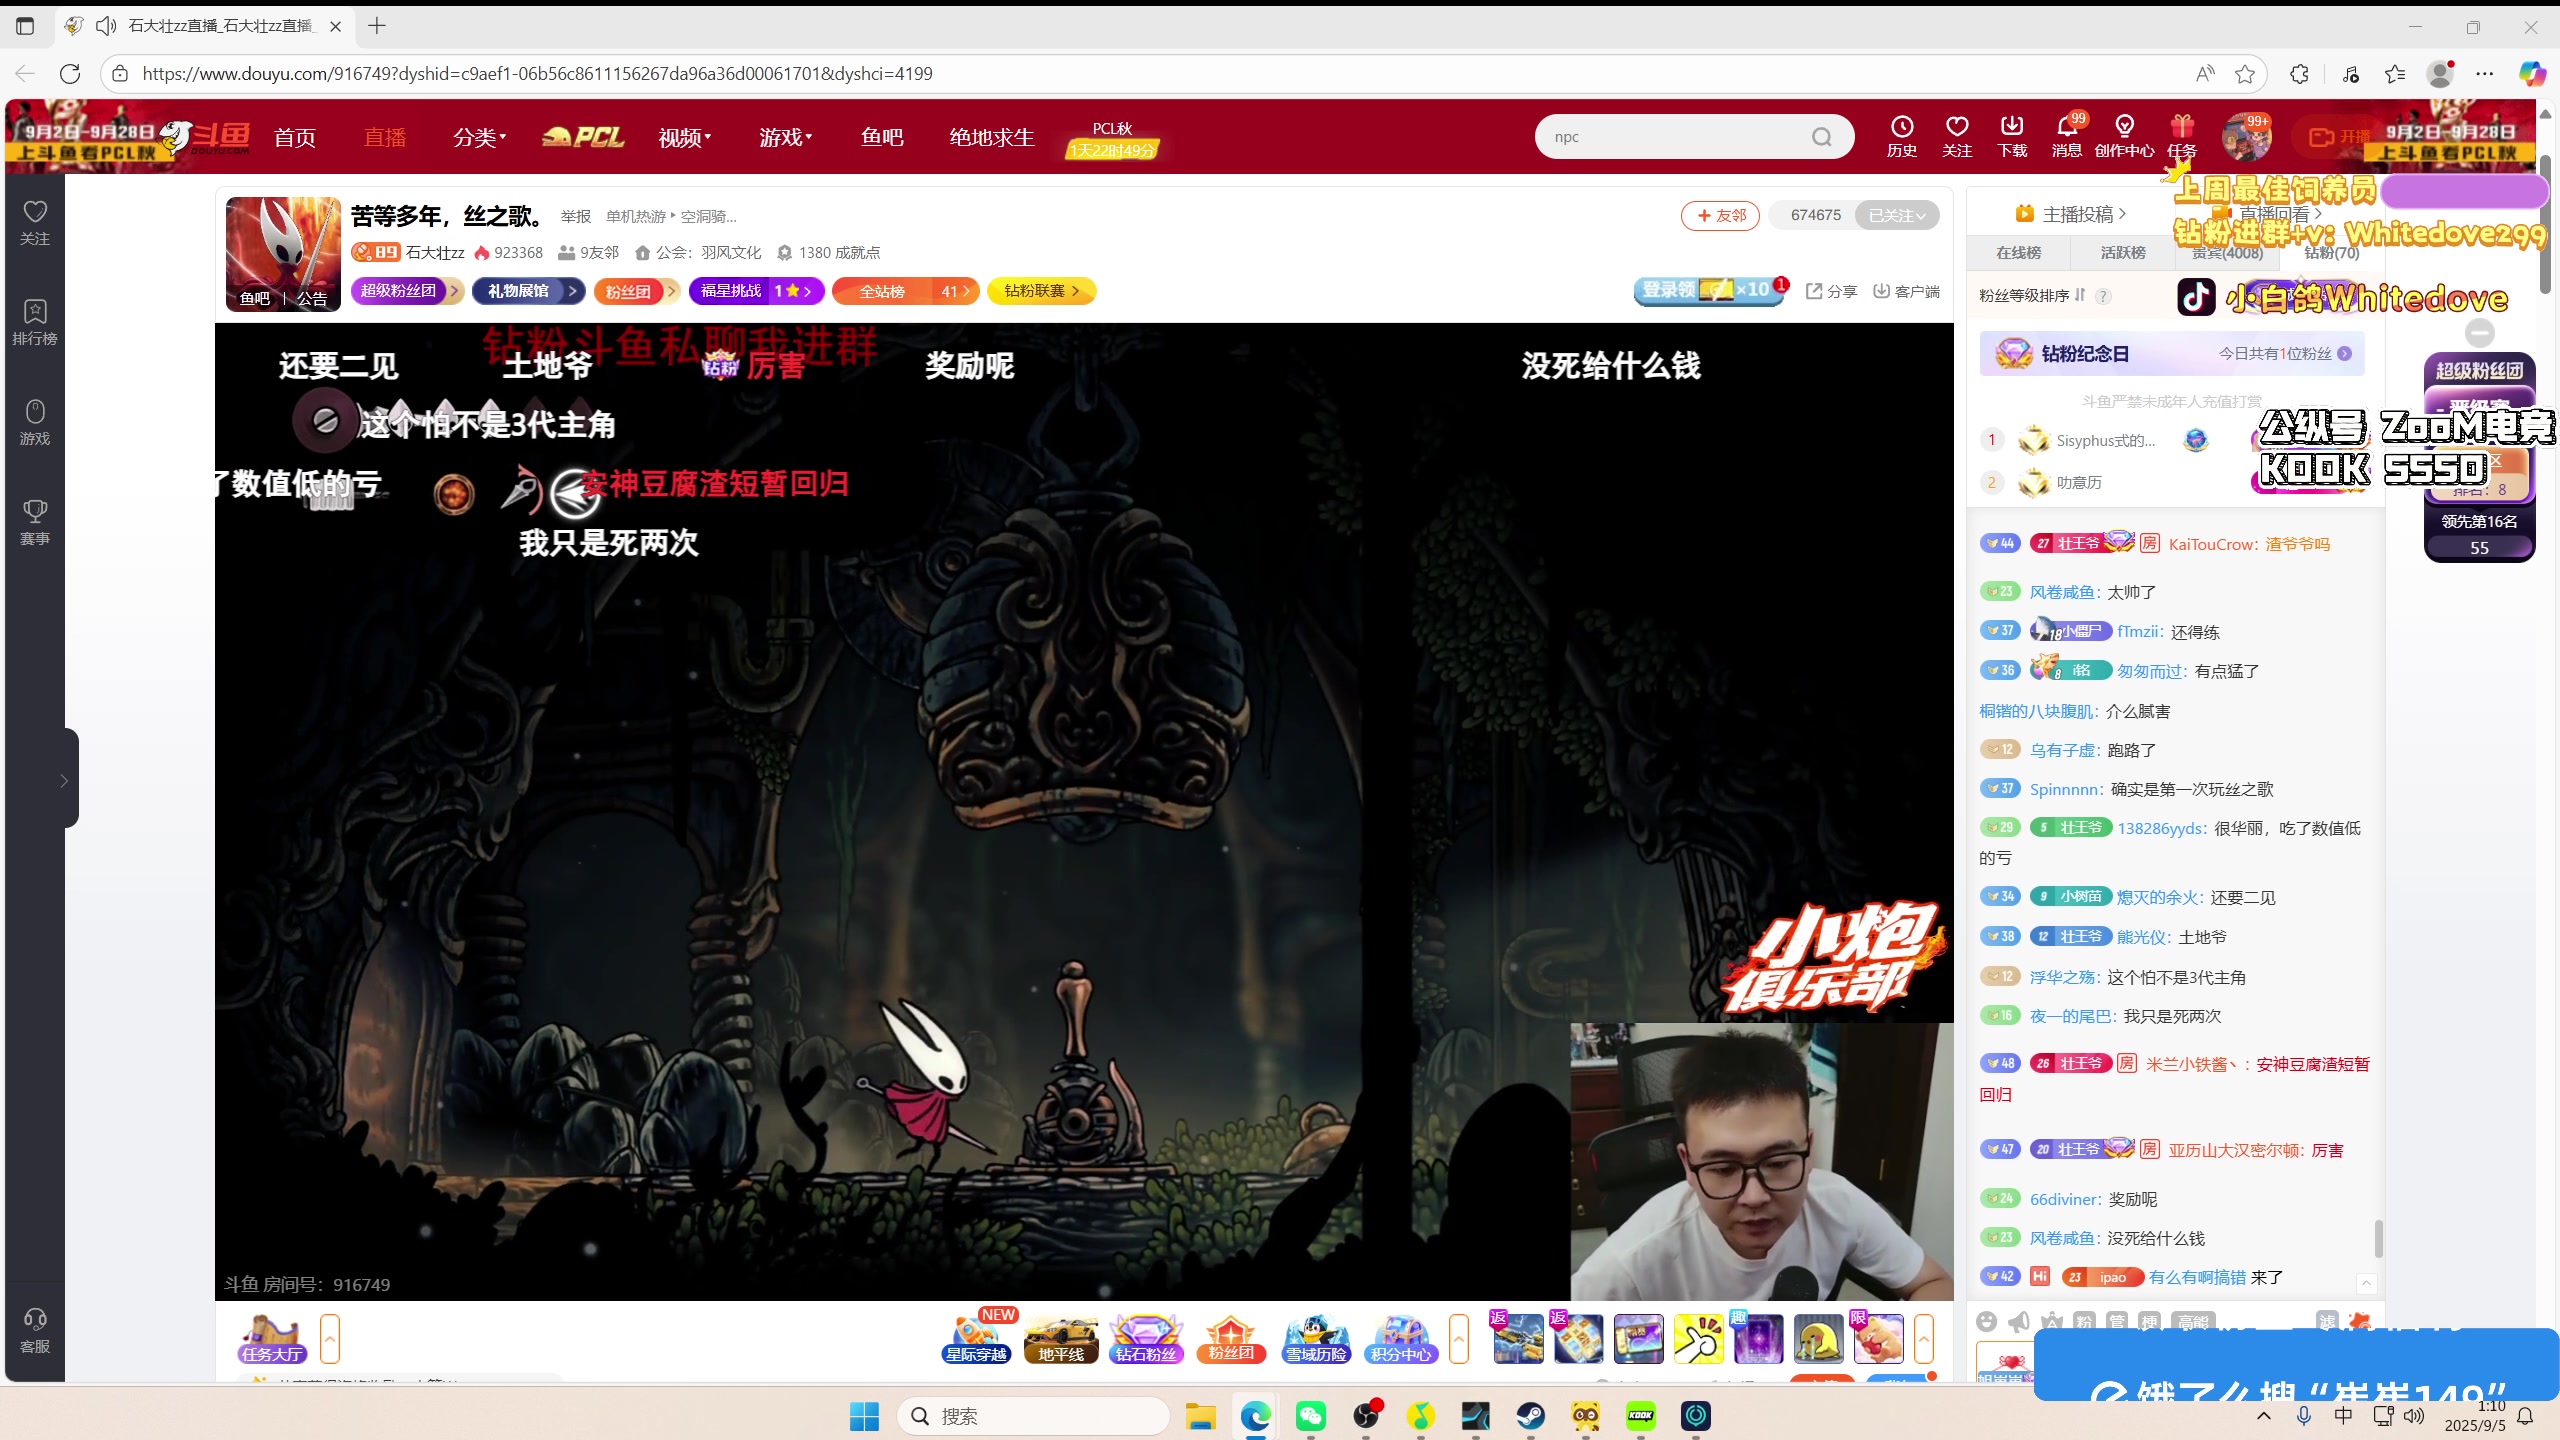Open 游戏 in the left sidebar
Viewport: 2560px width, 1440px height.
click(35, 422)
